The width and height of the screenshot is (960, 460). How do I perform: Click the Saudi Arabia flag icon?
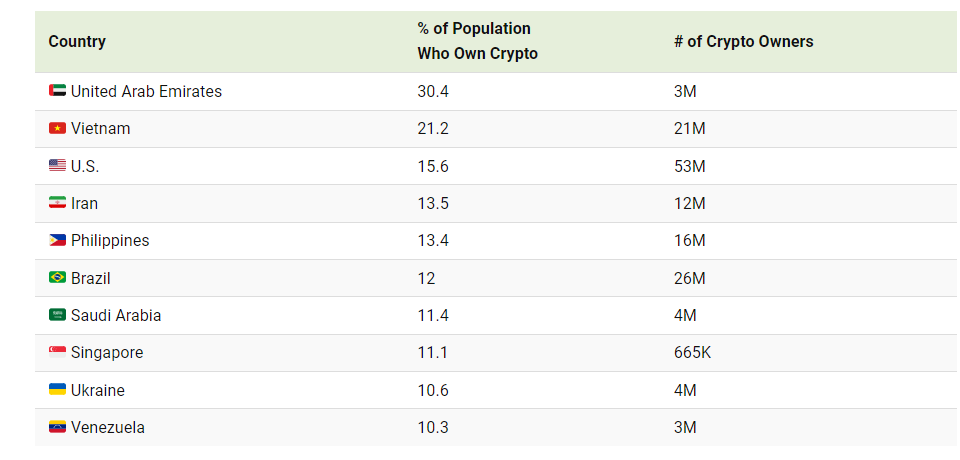point(57,315)
